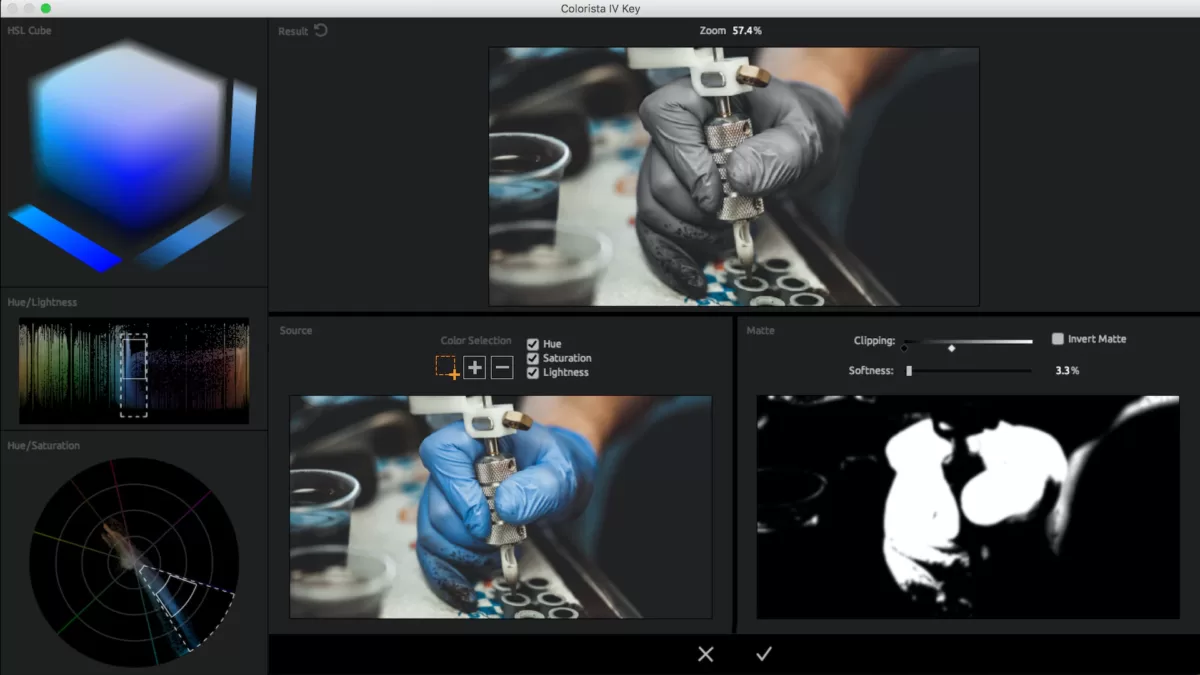Click the Colorista IV Key window title

pyautogui.click(x=600, y=9)
